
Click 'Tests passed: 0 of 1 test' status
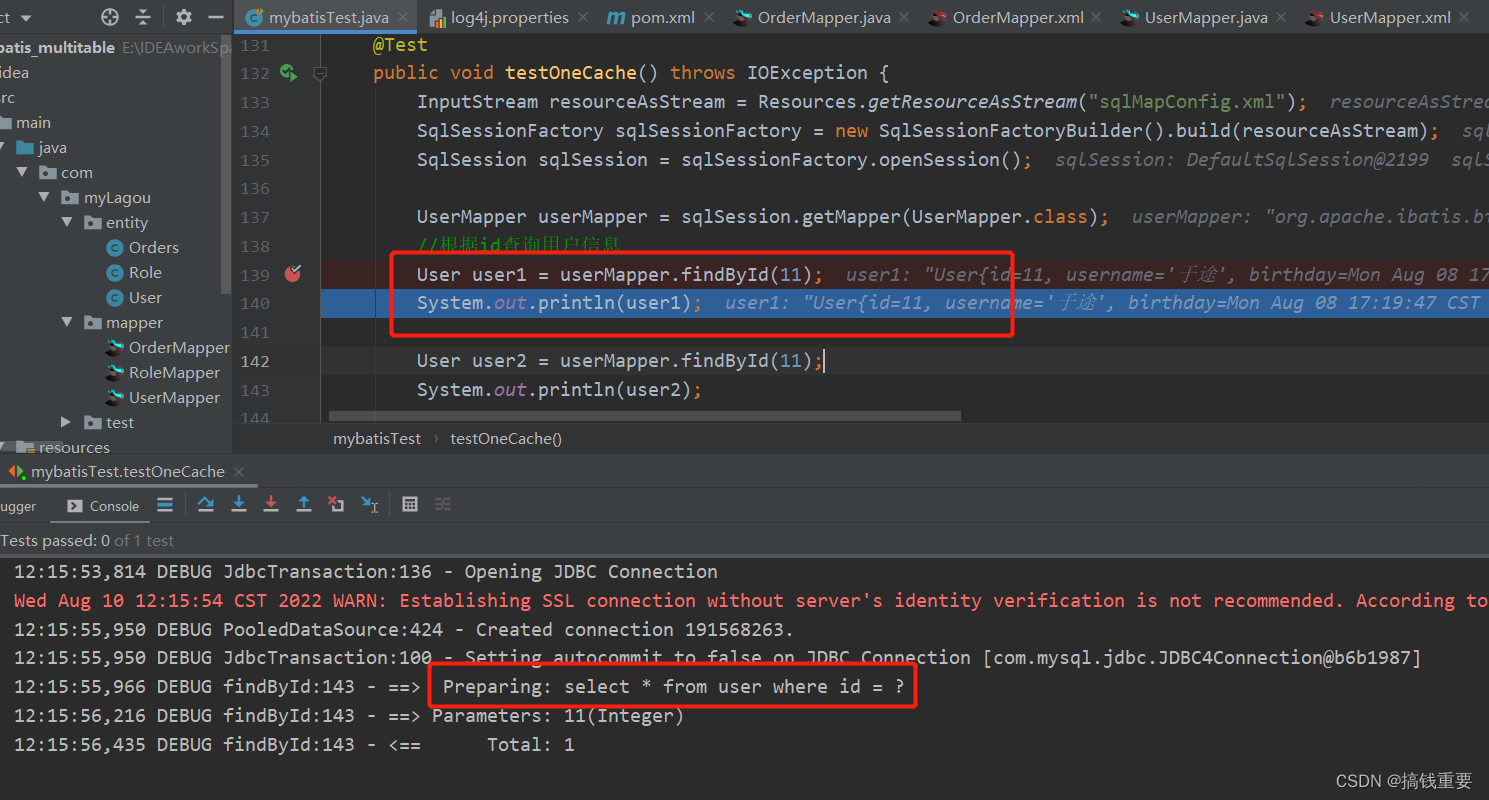87,541
